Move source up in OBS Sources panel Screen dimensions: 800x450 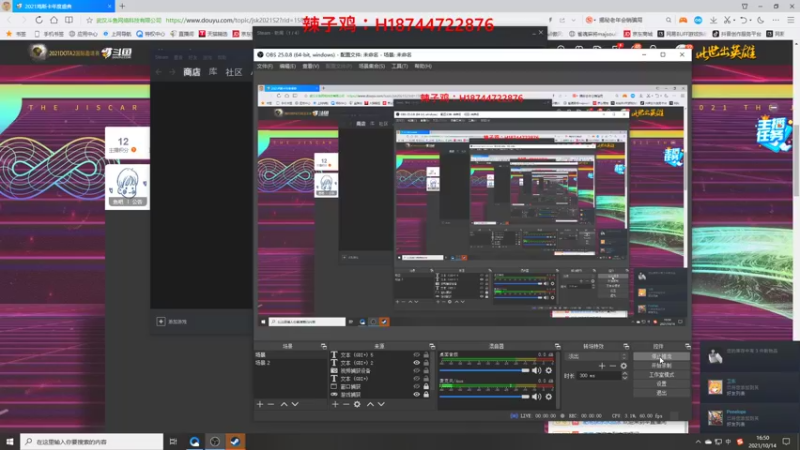(x=370, y=404)
